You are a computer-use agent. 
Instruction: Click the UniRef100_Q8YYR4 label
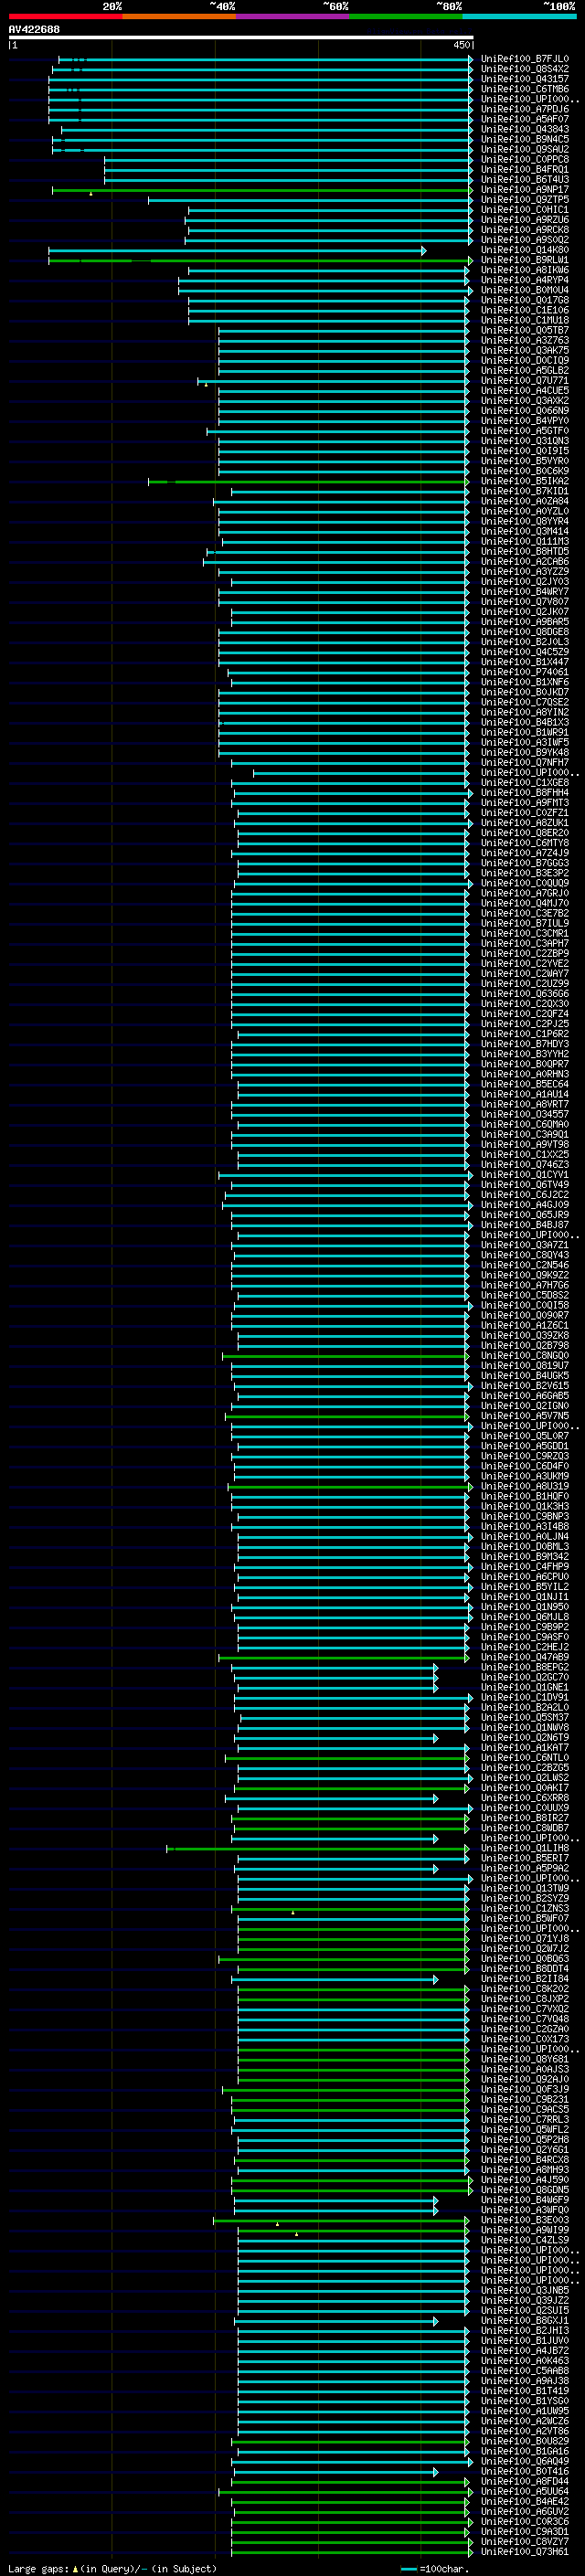tap(524, 521)
